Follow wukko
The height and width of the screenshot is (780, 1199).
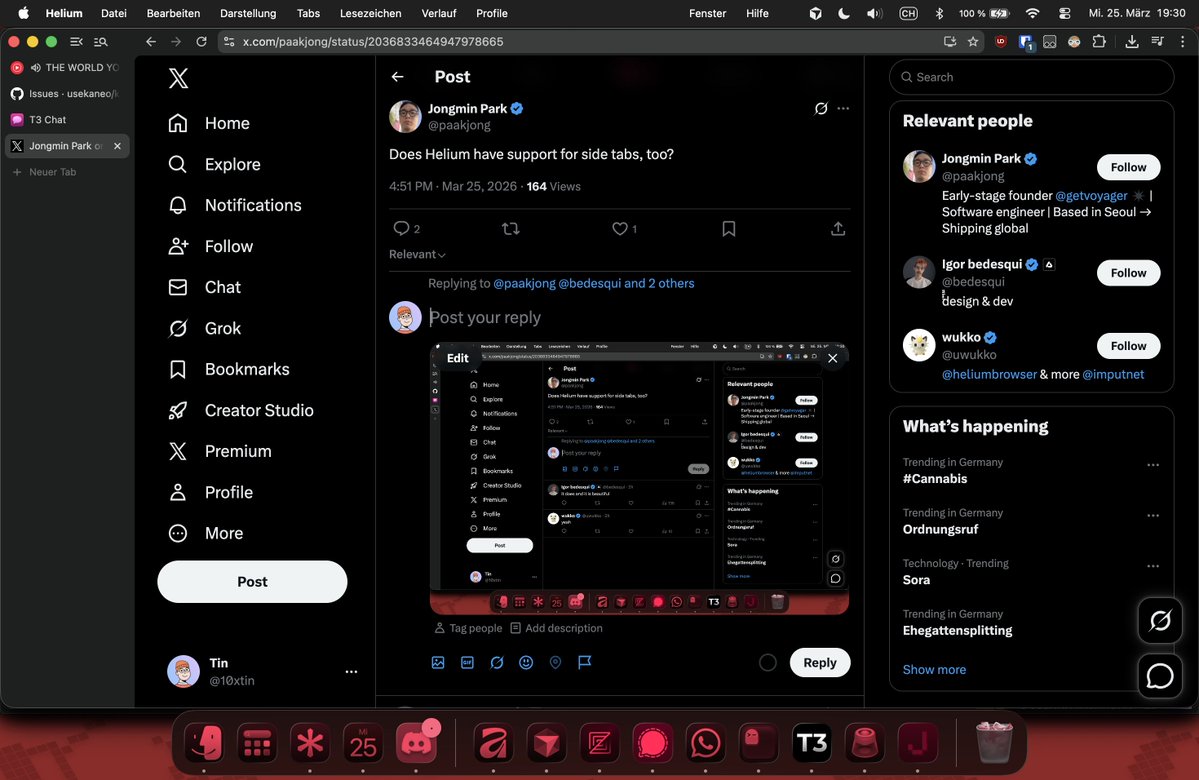1128,346
